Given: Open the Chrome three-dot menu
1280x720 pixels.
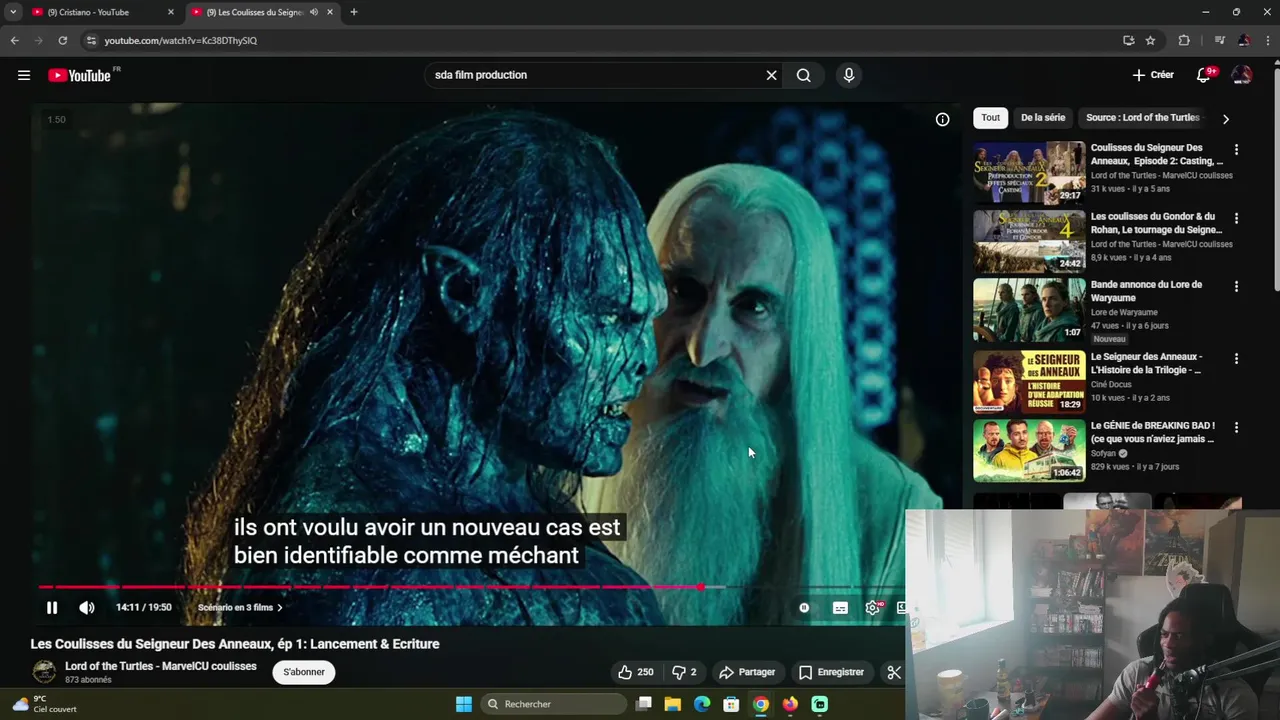Looking at the screenshot, I should point(1267,40).
